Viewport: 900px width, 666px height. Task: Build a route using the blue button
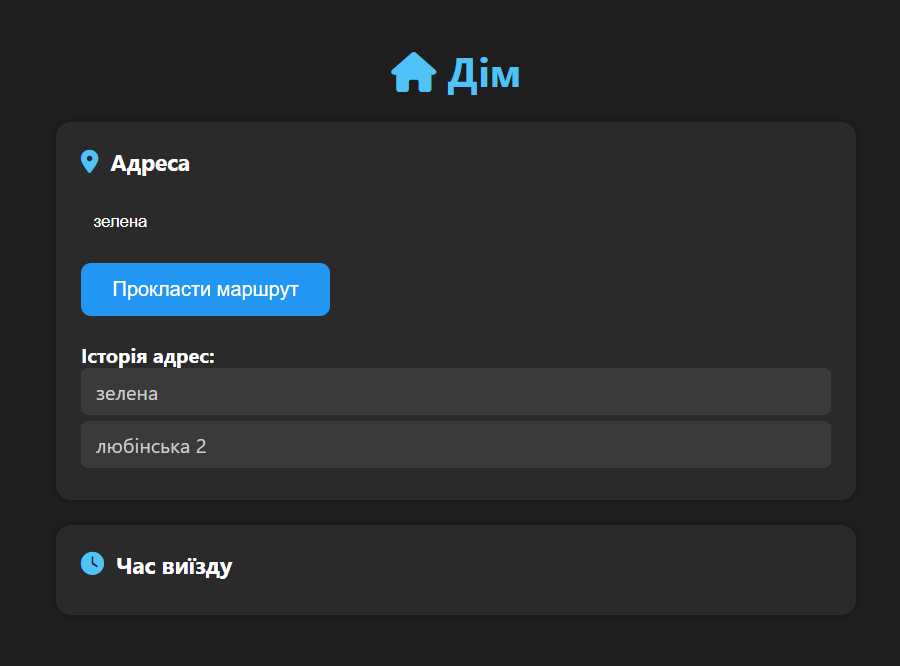(205, 289)
